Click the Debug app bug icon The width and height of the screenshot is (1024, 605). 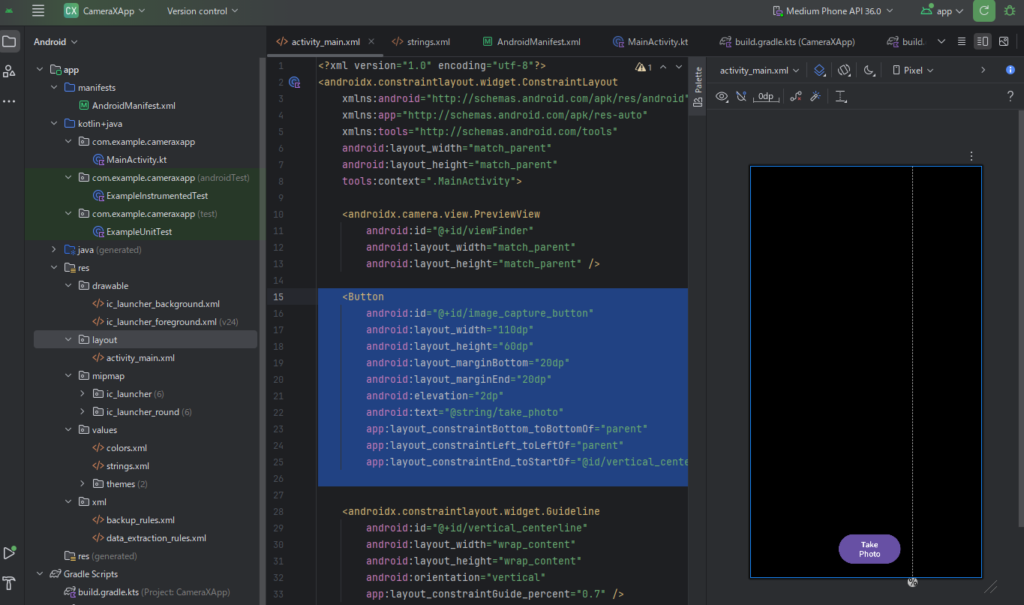(1008, 11)
